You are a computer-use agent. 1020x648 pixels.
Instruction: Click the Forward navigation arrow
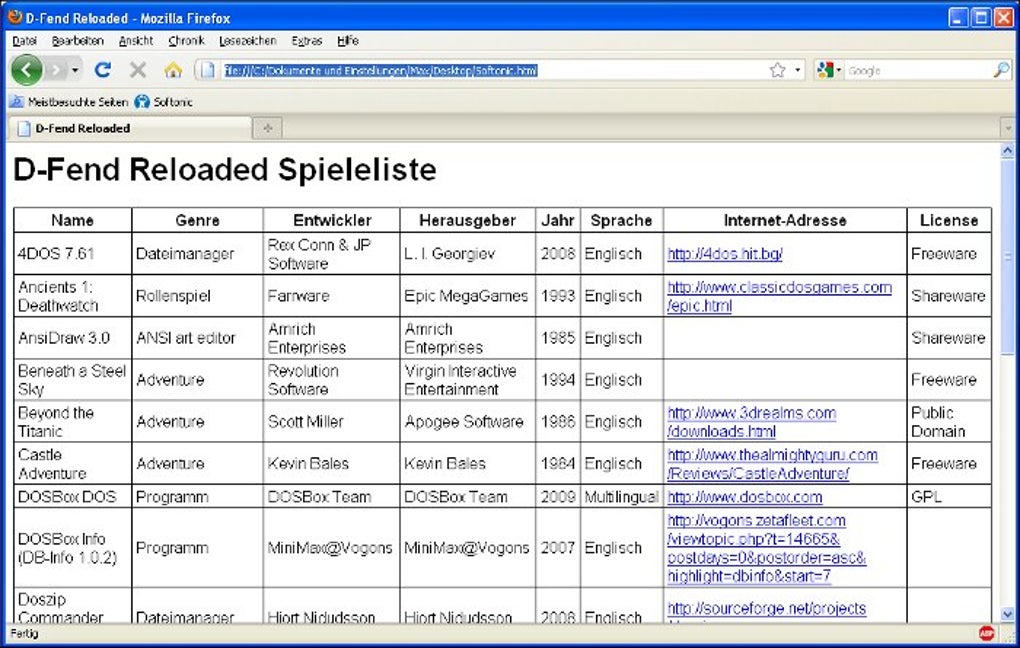pos(56,70)
